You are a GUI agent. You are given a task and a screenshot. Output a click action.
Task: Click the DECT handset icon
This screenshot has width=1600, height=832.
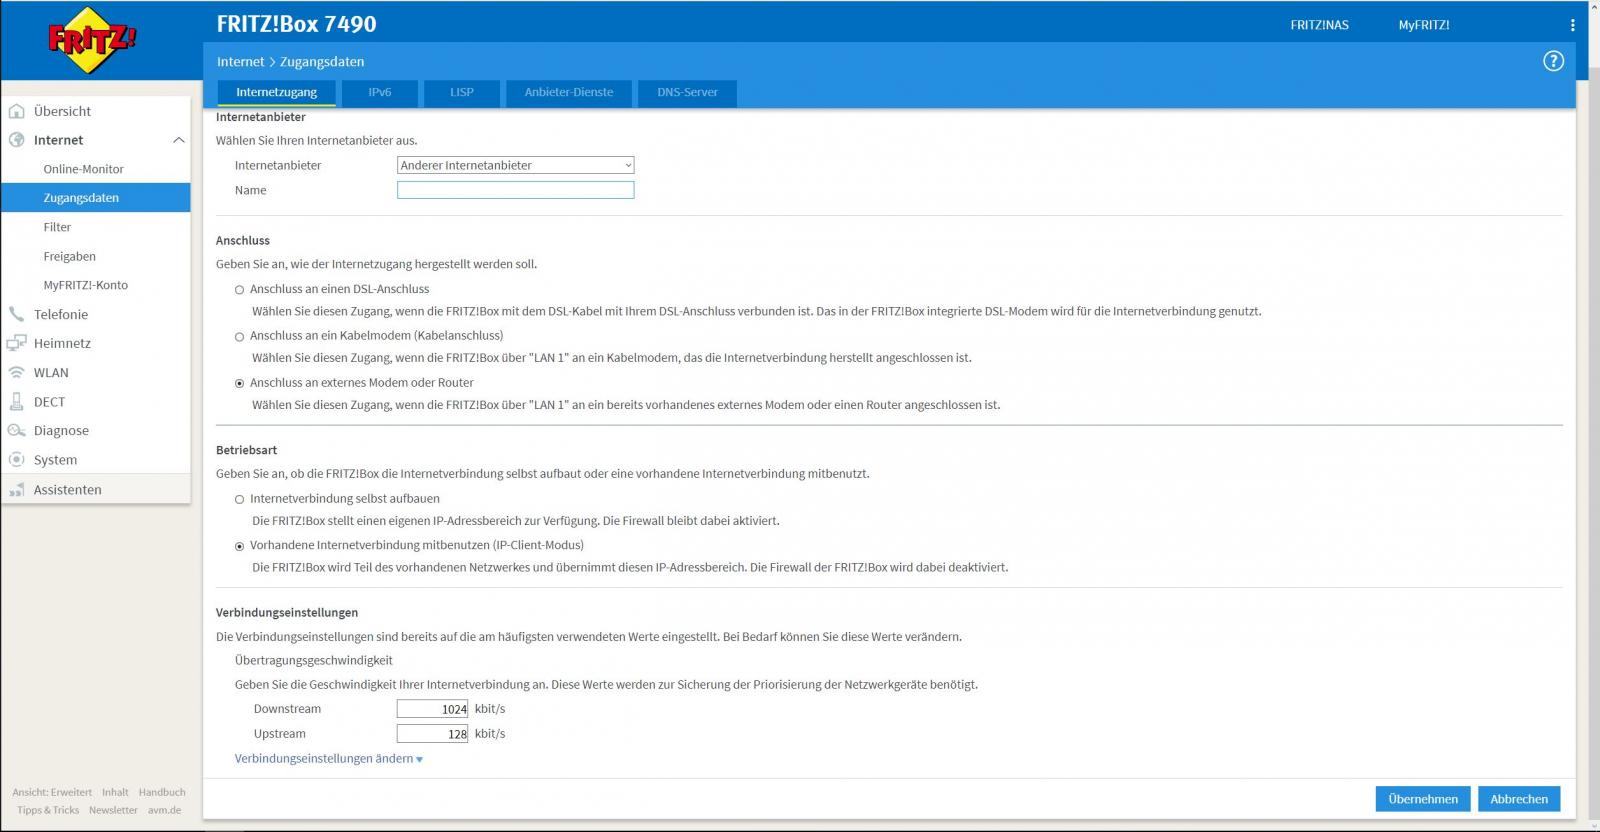pos(16,401)
